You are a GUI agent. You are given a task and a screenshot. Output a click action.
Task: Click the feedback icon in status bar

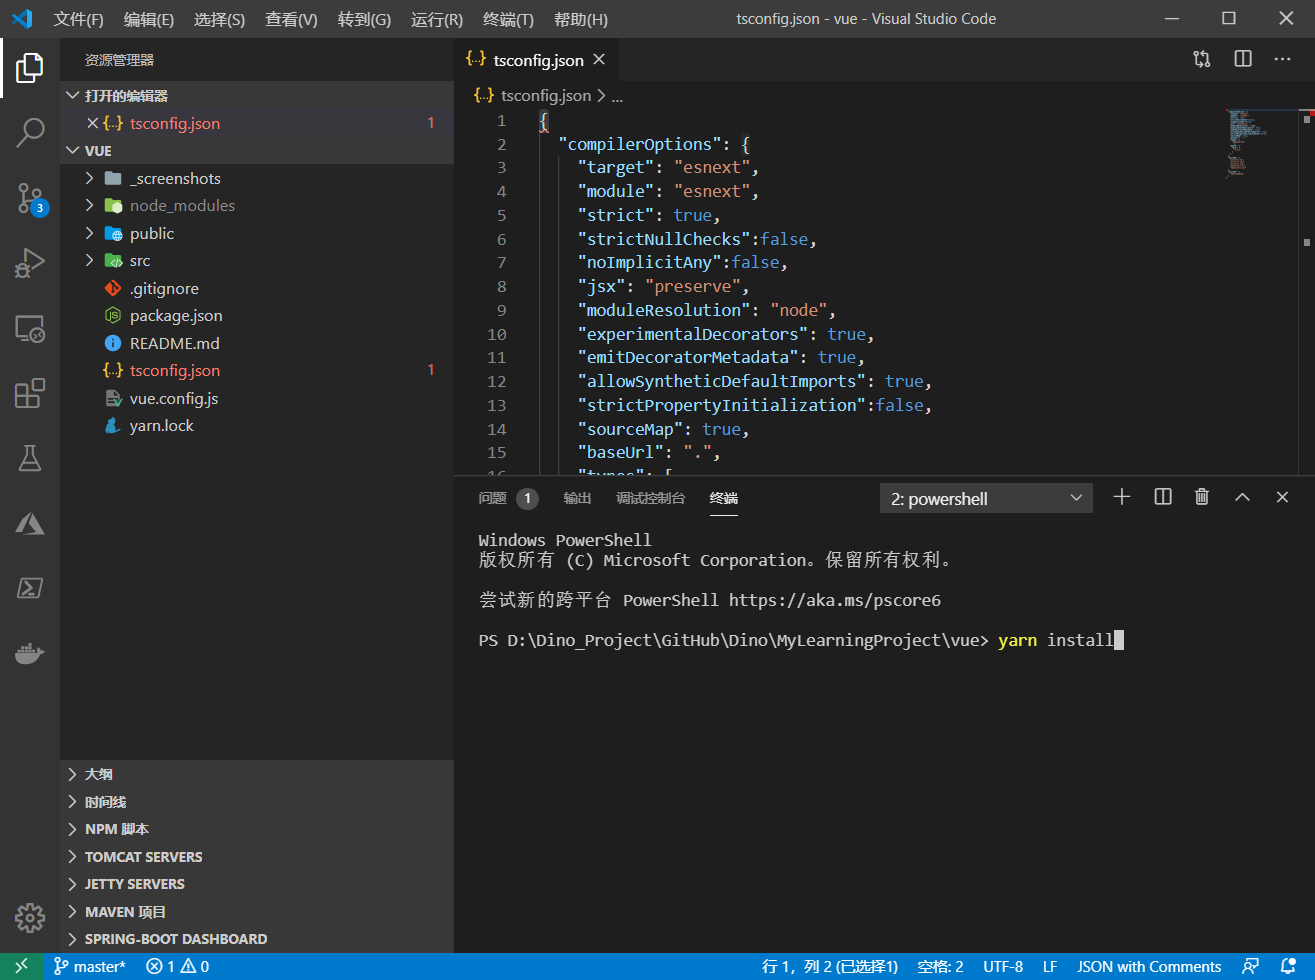tap(1250, 966)
